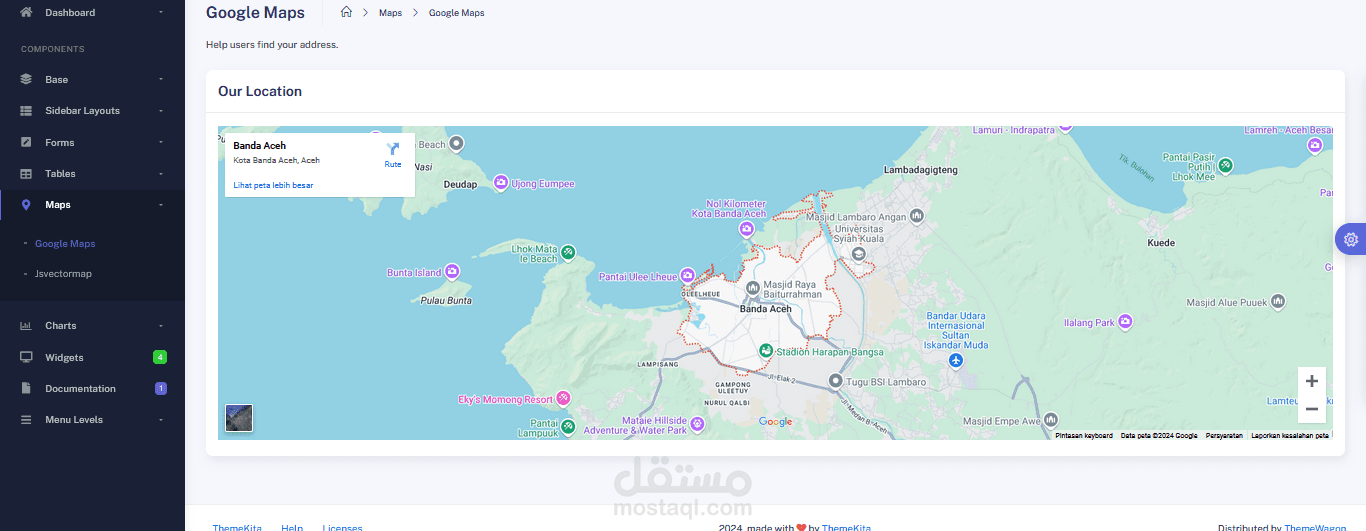Click the Masjid Alue Puuek marker

(x=1278, y=302)
